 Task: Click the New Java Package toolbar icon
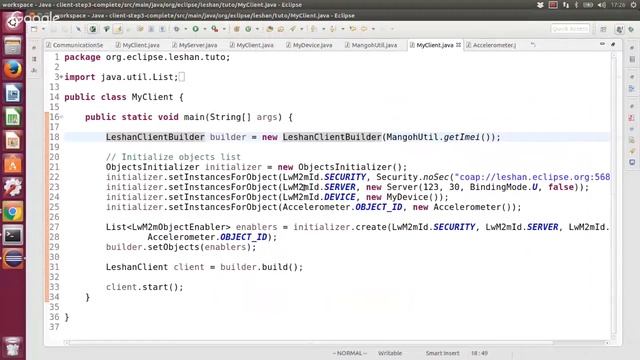236,29
